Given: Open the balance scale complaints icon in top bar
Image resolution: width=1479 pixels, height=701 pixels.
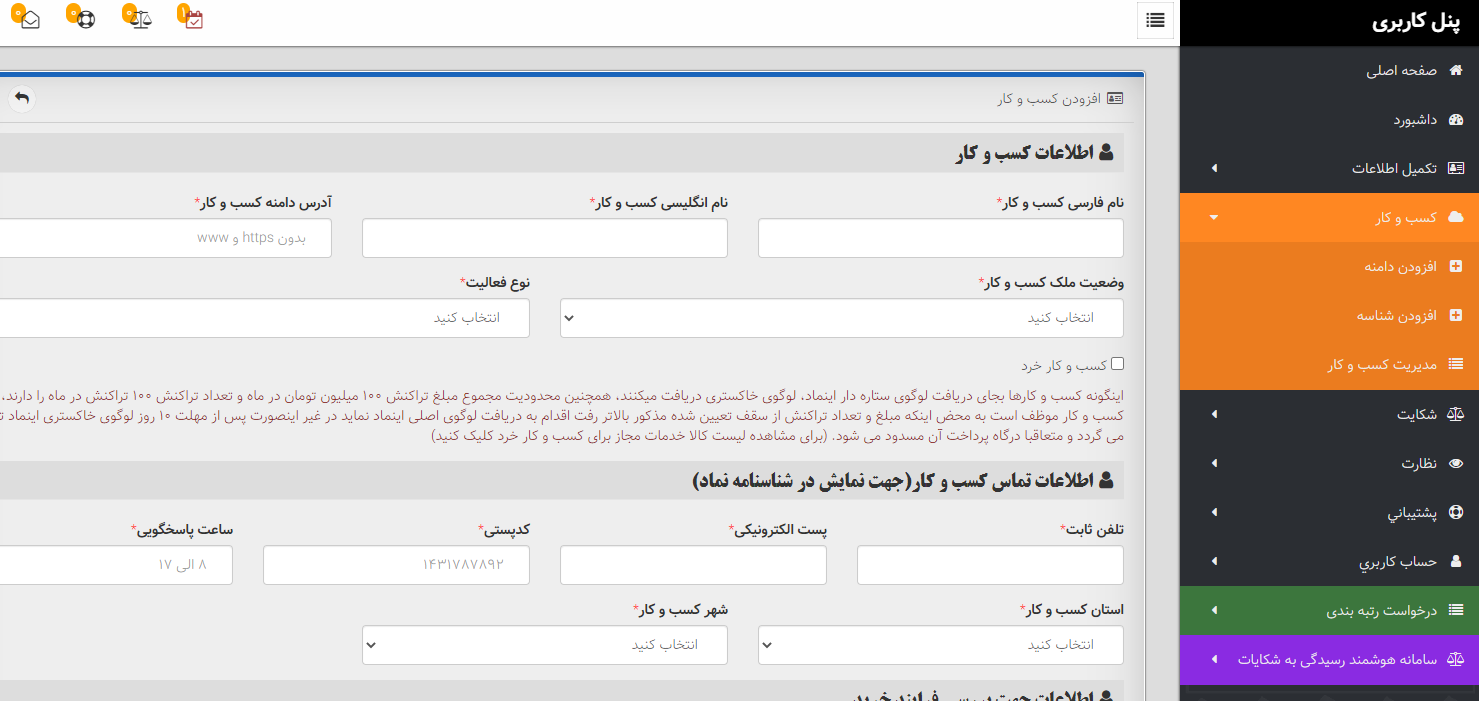Looking at the screenshot, I should (x=140, y=19).
